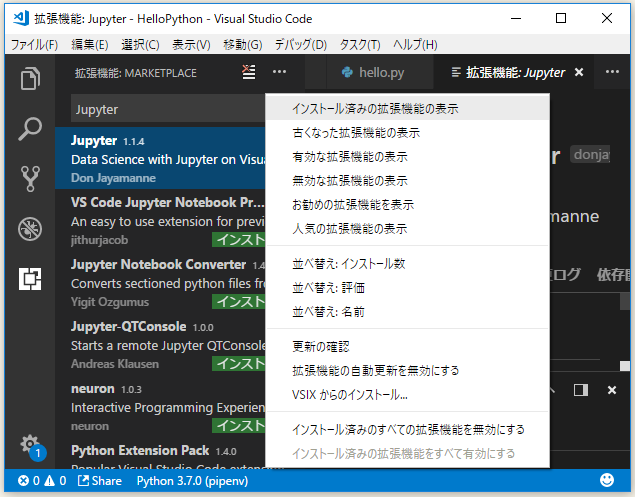Clear extensions search results icon
The width and height of the screenshot is (635, 497).
point(249,73)
